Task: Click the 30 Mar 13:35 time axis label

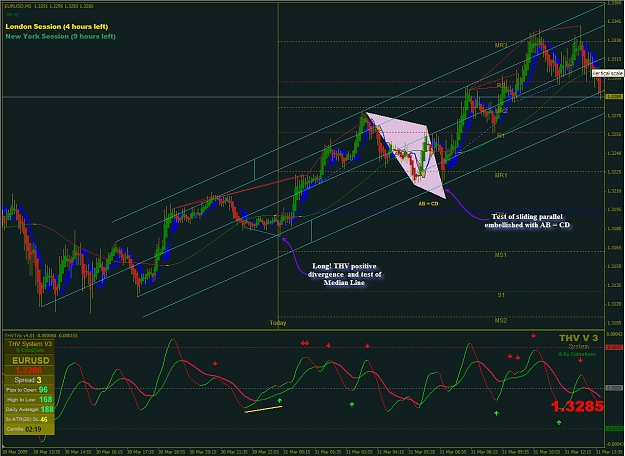Action: [46, 452]
